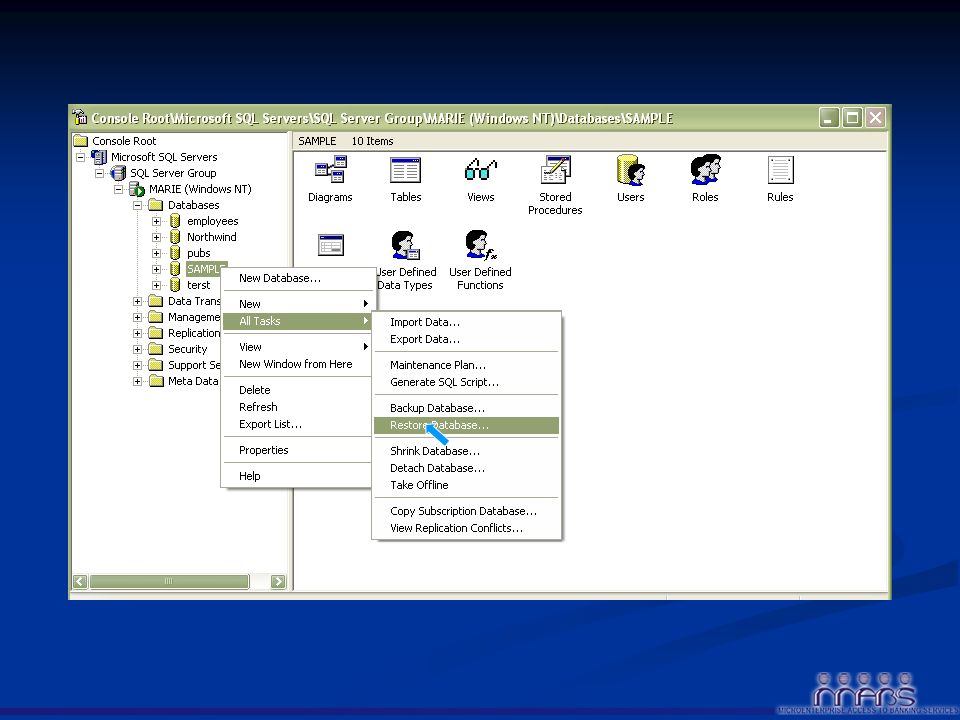This screenshot has height=720, width=960.
Task: Open Help from context menu
Action: tap(297, 476)
